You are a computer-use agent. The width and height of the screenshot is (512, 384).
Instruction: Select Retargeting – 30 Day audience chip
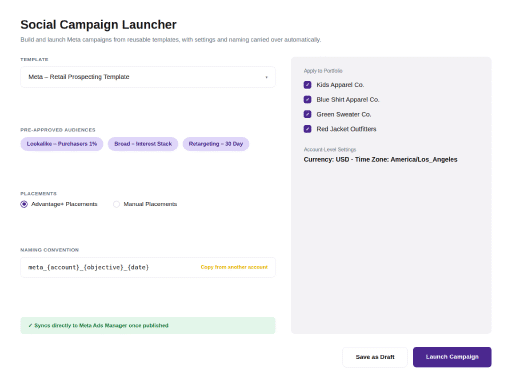(x=216, y=144)
